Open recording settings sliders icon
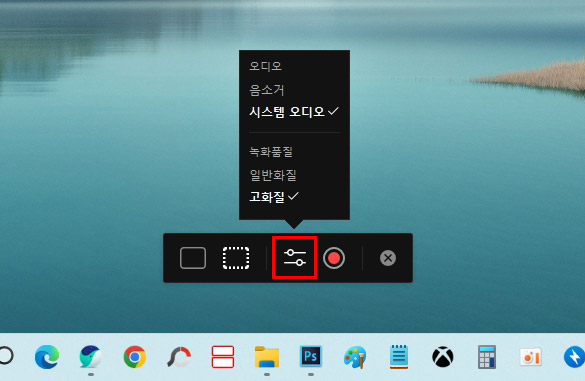Viewport: 585px width, 381px height. tap(295, 258)
